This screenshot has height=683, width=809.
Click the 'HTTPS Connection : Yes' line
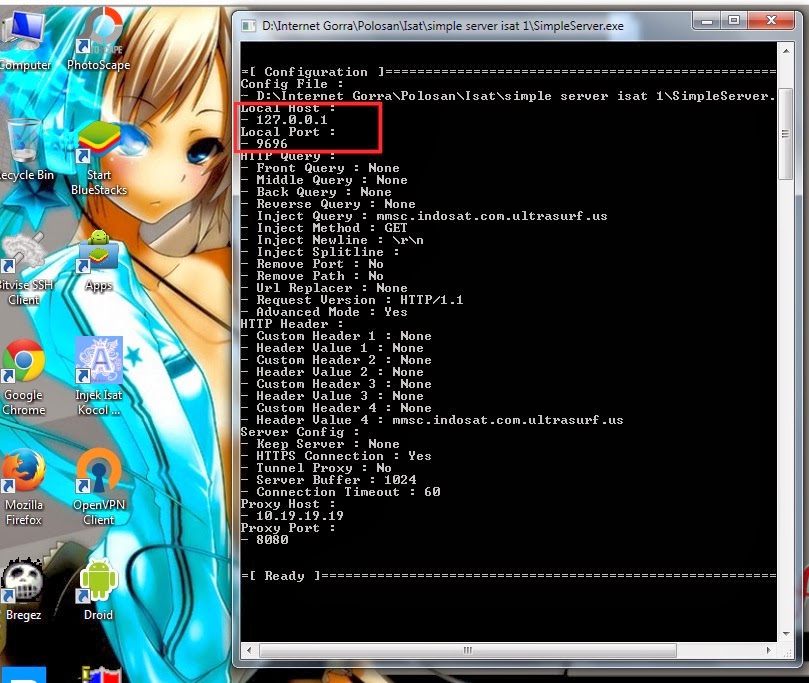tap(336, 456)
